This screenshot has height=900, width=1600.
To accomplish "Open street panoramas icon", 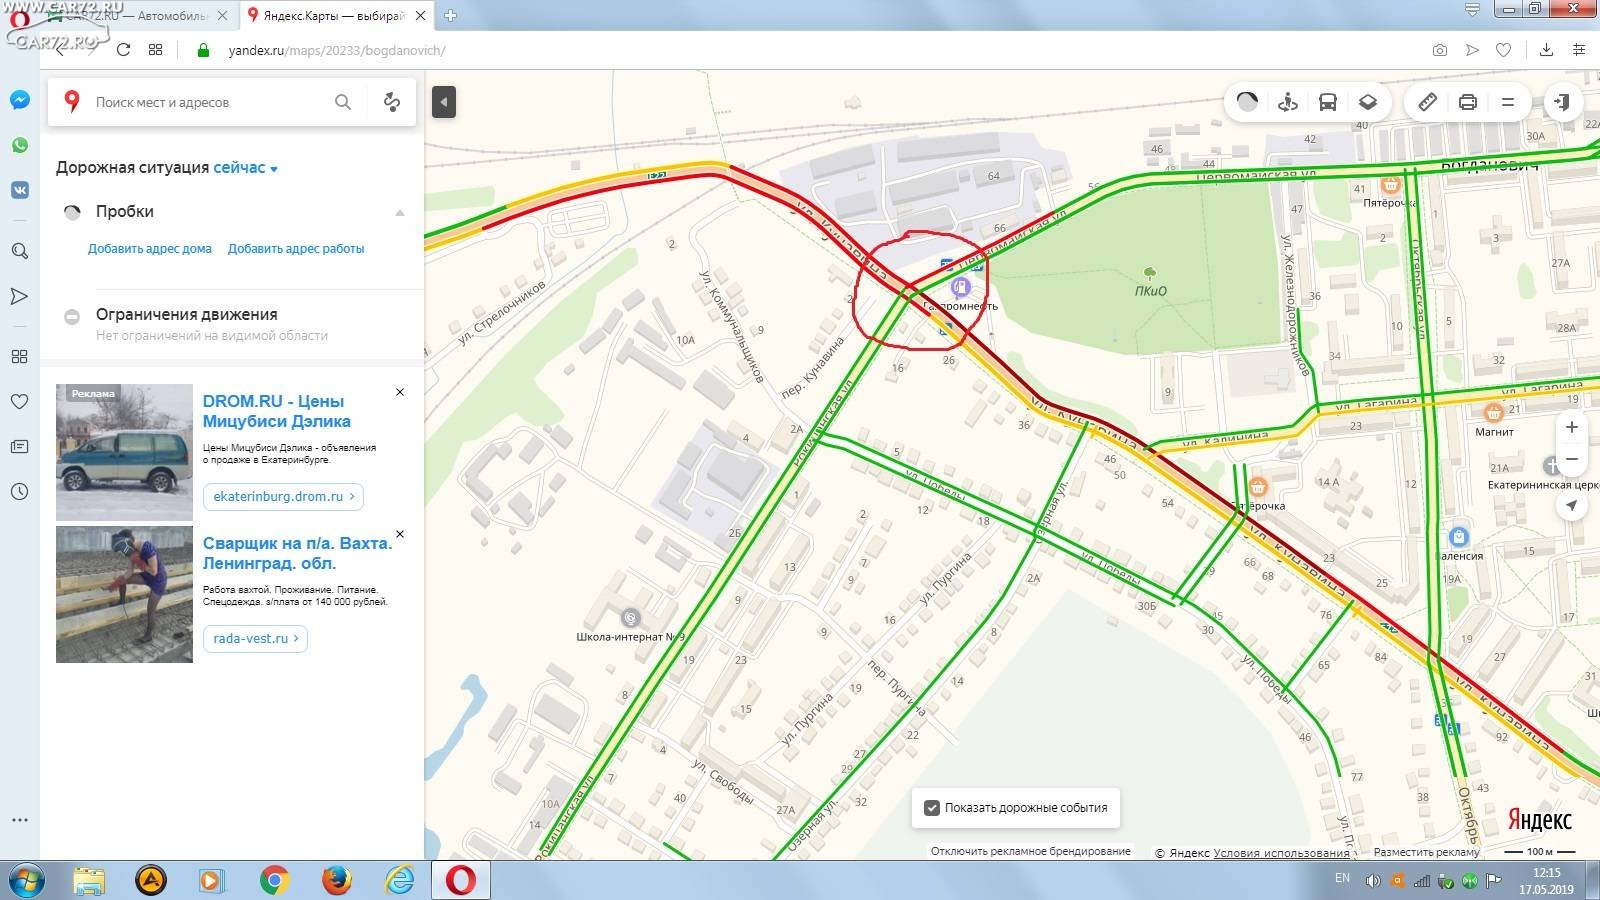I will [x=1288, y=102].
